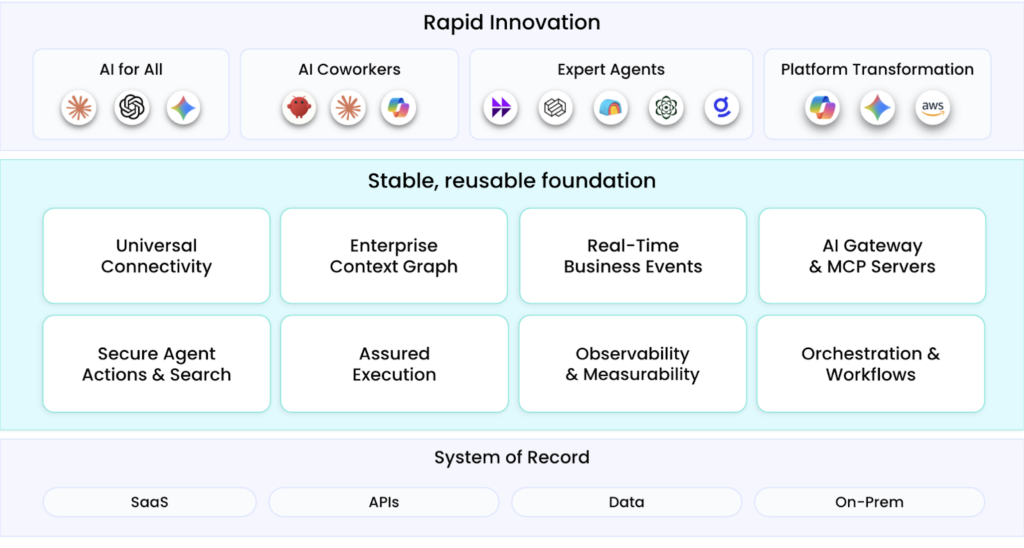This screenshot has height=548, width=1024.
Task: Select the Claude icon under AI Coworkers
Action: pos(349,108)
